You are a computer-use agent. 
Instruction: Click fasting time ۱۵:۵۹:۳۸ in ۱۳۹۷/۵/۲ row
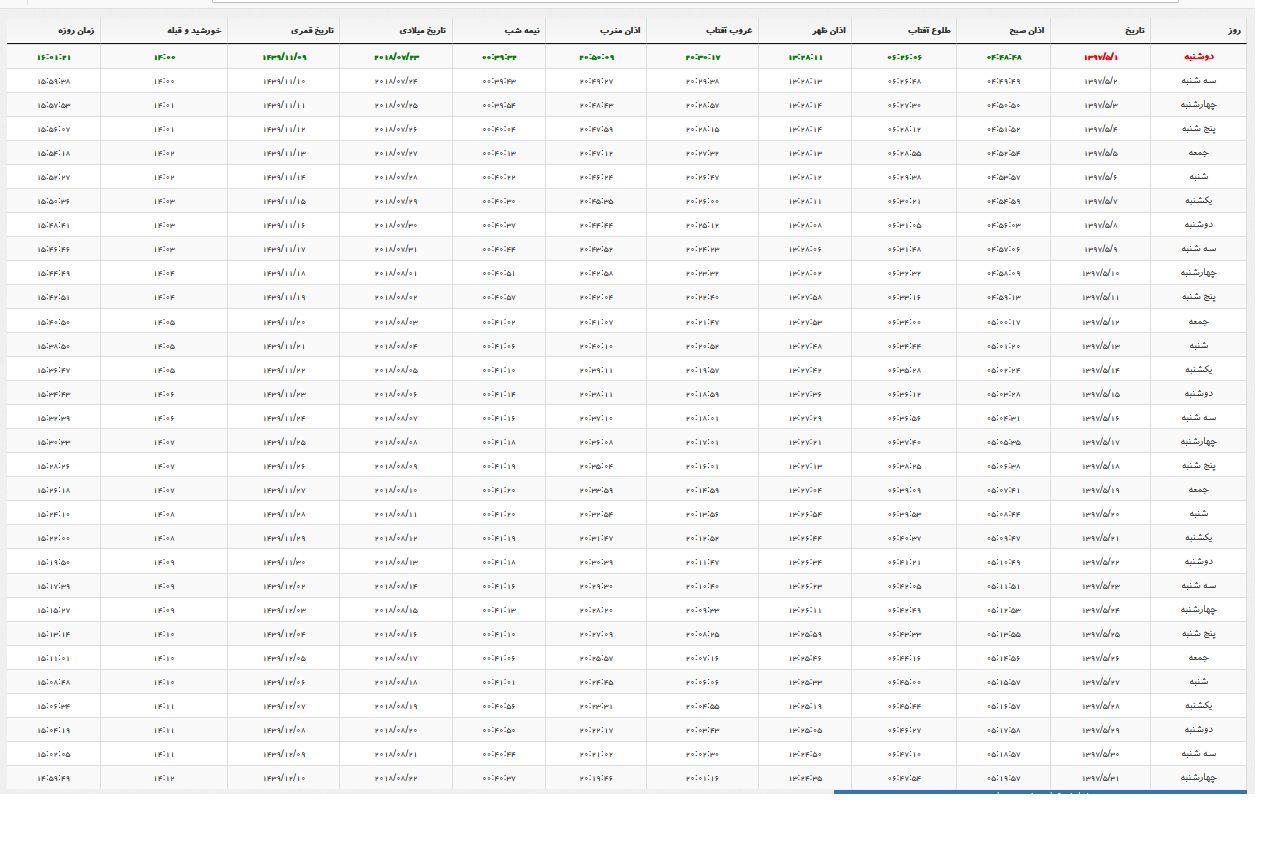tap(53, 81)
